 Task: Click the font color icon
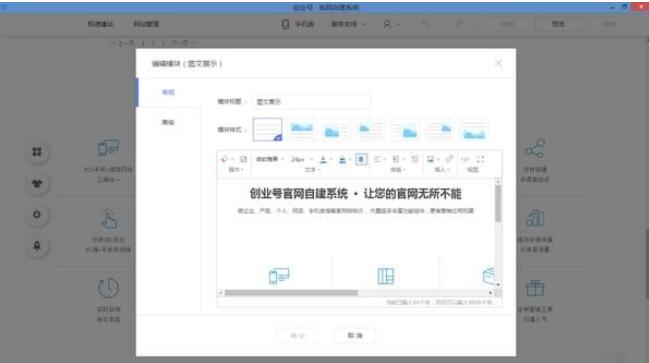tap(323, 159)
